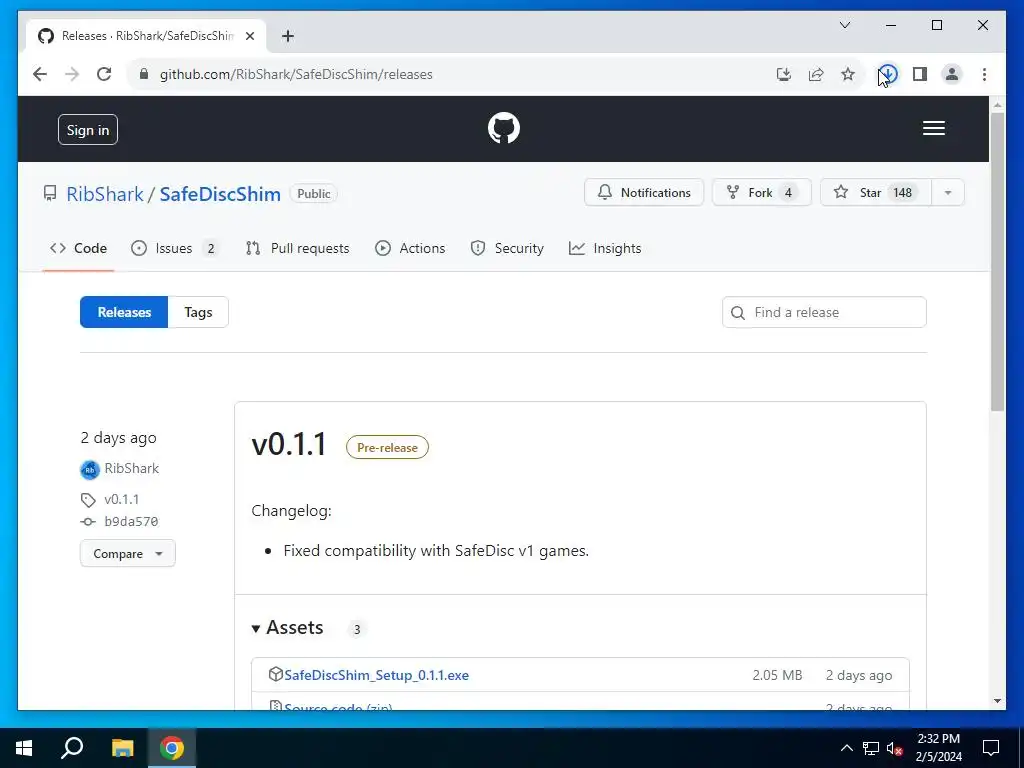Open the v0.1.1 release title
The image size is (1024, 768).
[289, 445]
